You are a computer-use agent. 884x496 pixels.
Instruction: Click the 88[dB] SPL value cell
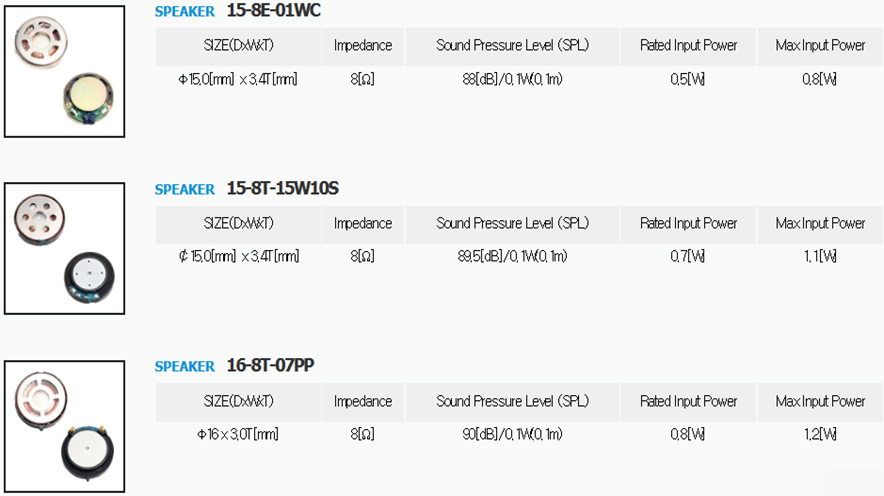(512, 79)
